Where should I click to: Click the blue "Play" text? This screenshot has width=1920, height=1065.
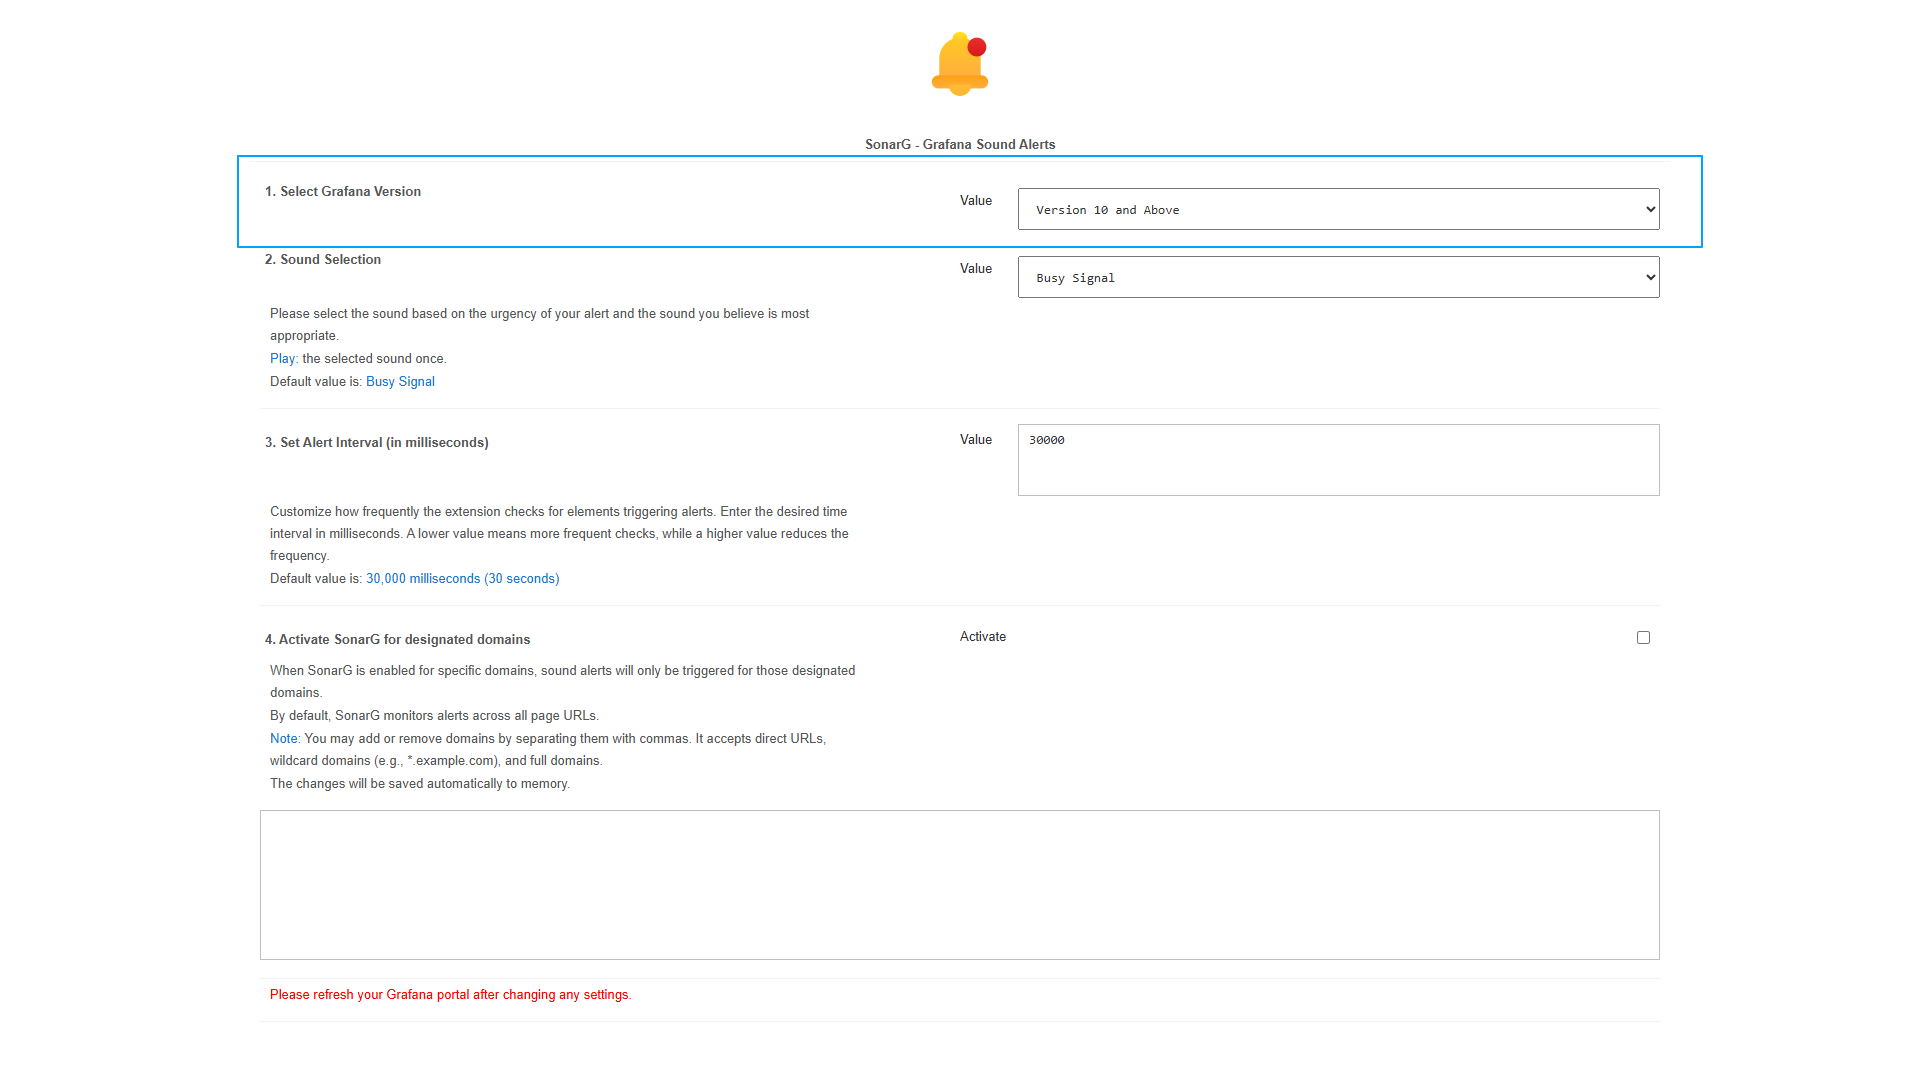click(282, 359)
